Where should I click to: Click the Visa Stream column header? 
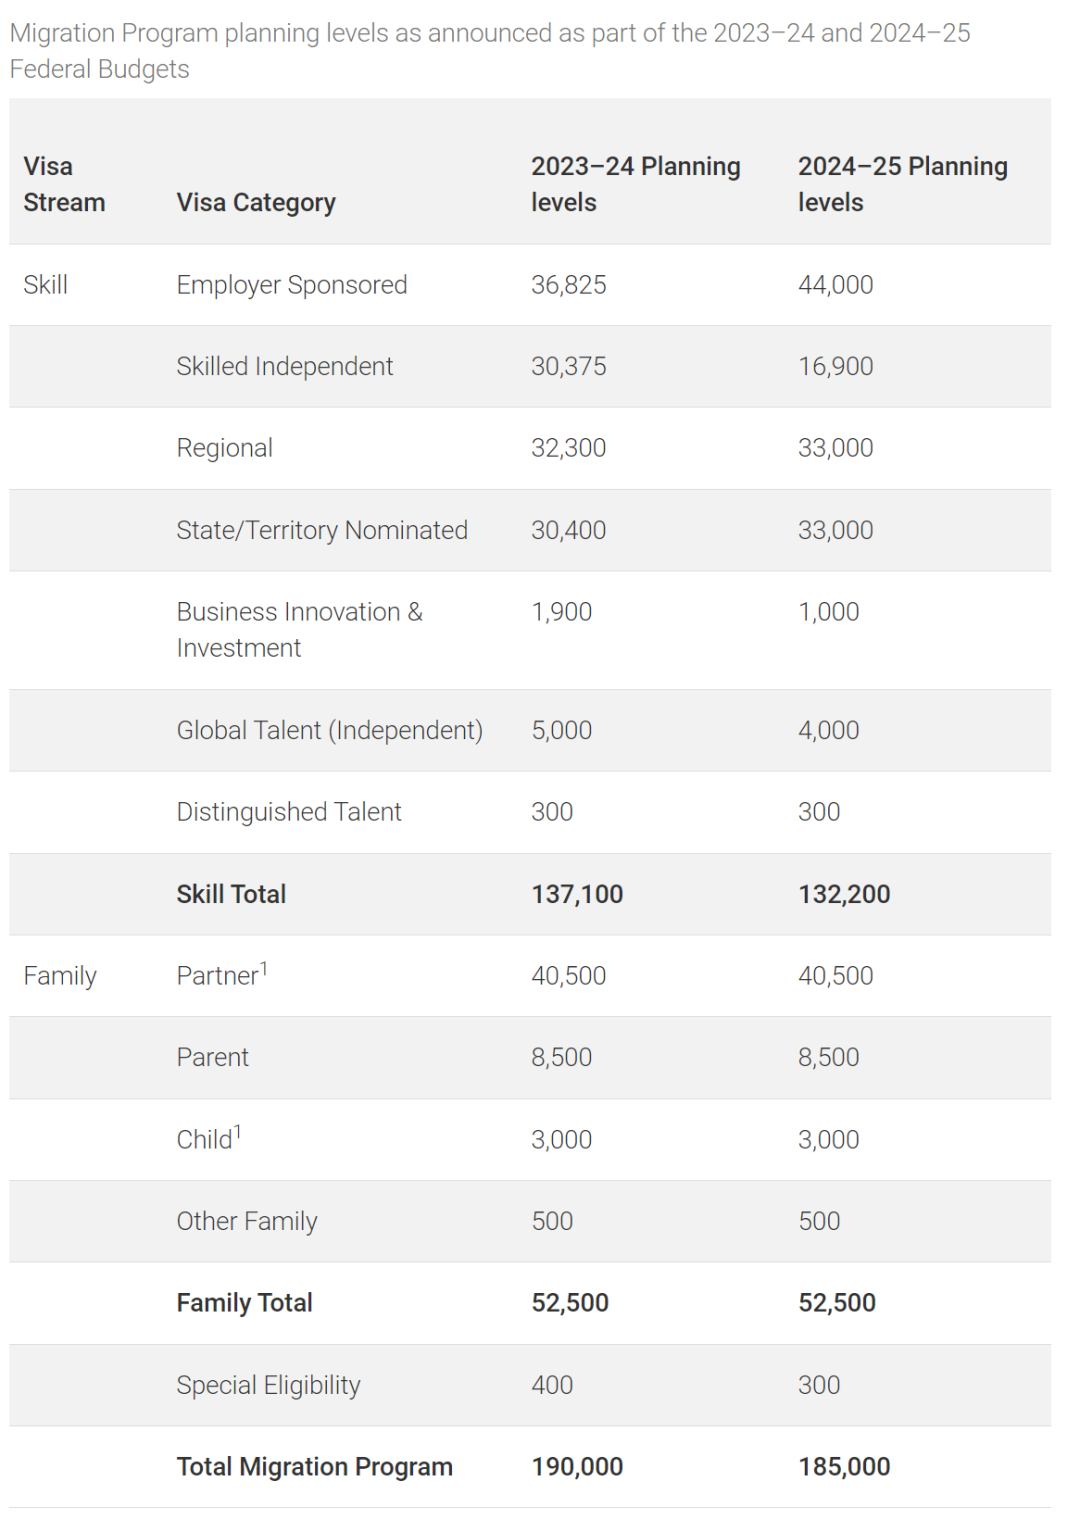pyautogui.click(x=64, y=184)
